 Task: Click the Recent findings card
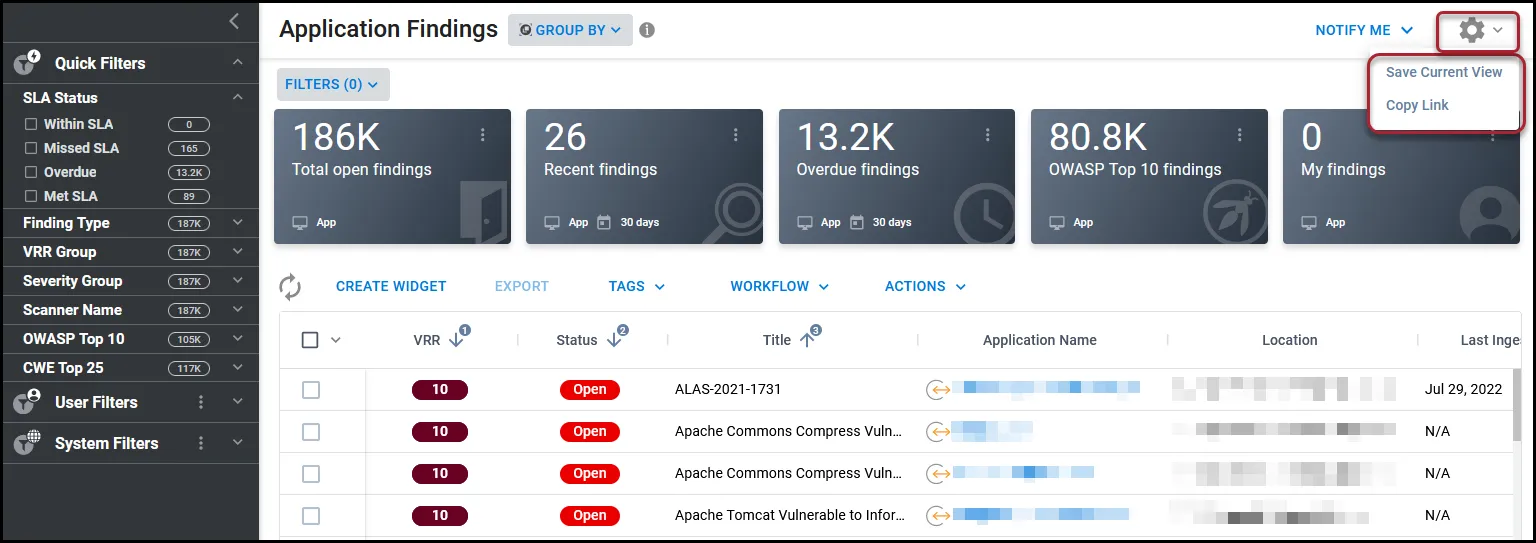click(644, 177)
